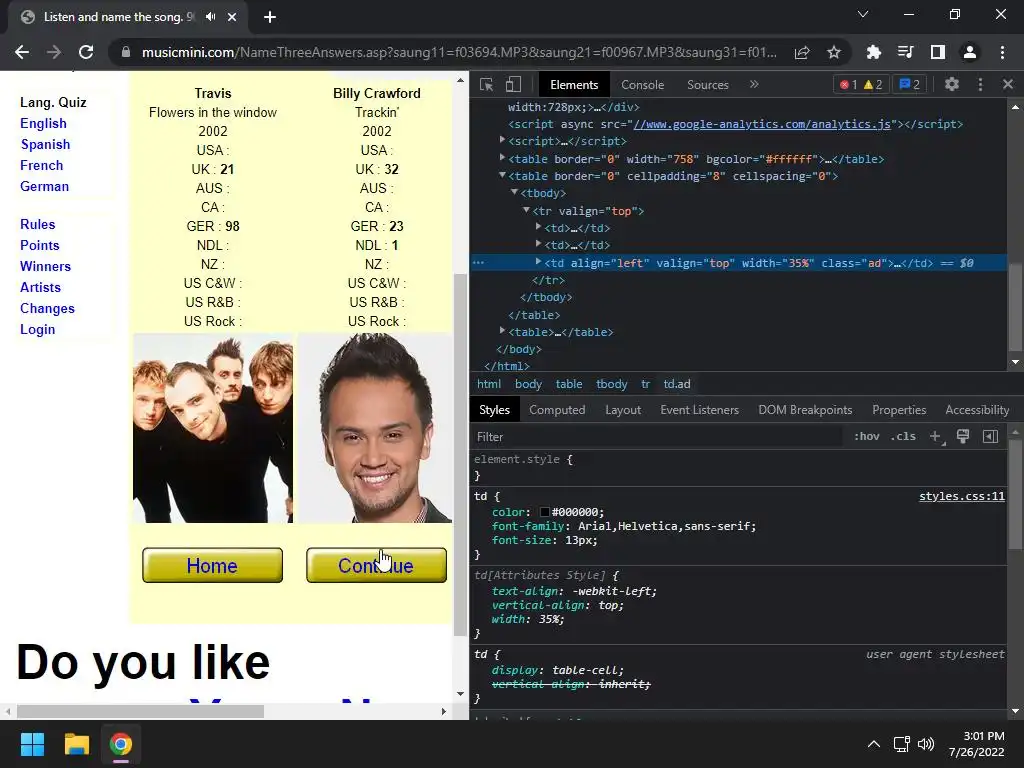The height and width of the screenshot is (768, 1024).
Task: Open the Chrome three-dot menu
Action: (x=1002, y=52)
